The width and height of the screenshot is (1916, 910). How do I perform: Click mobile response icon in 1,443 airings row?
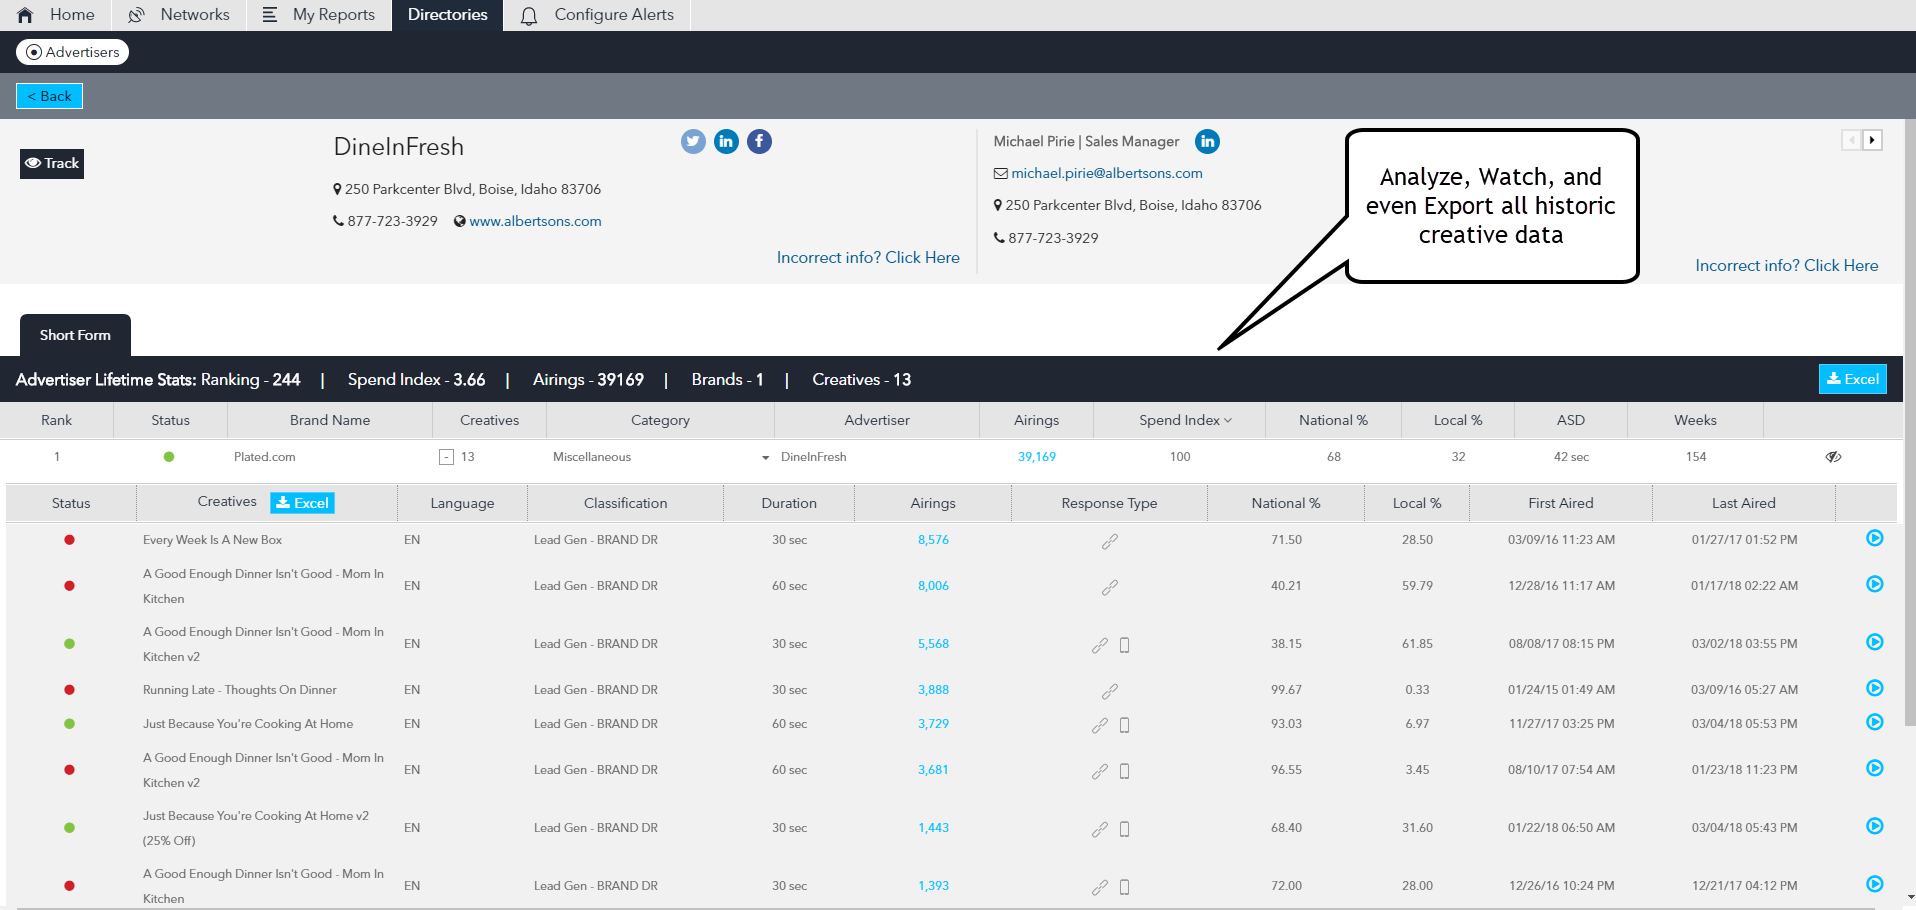click(1124, 829)
